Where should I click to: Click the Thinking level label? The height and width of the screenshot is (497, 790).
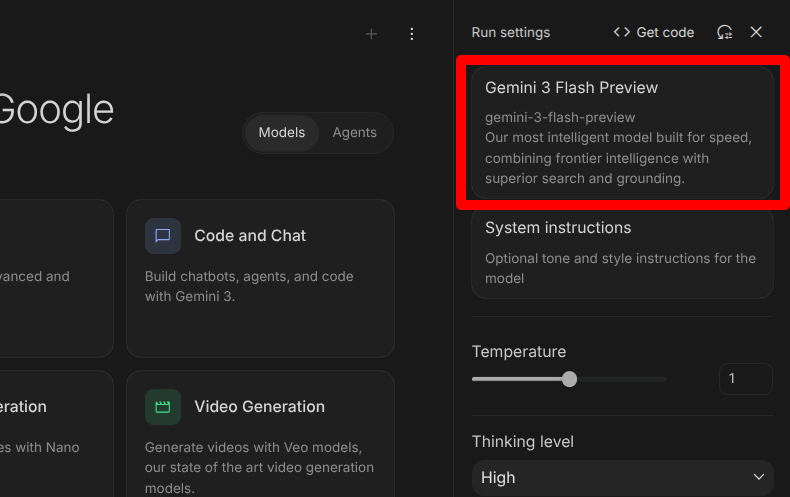(523, 442)
